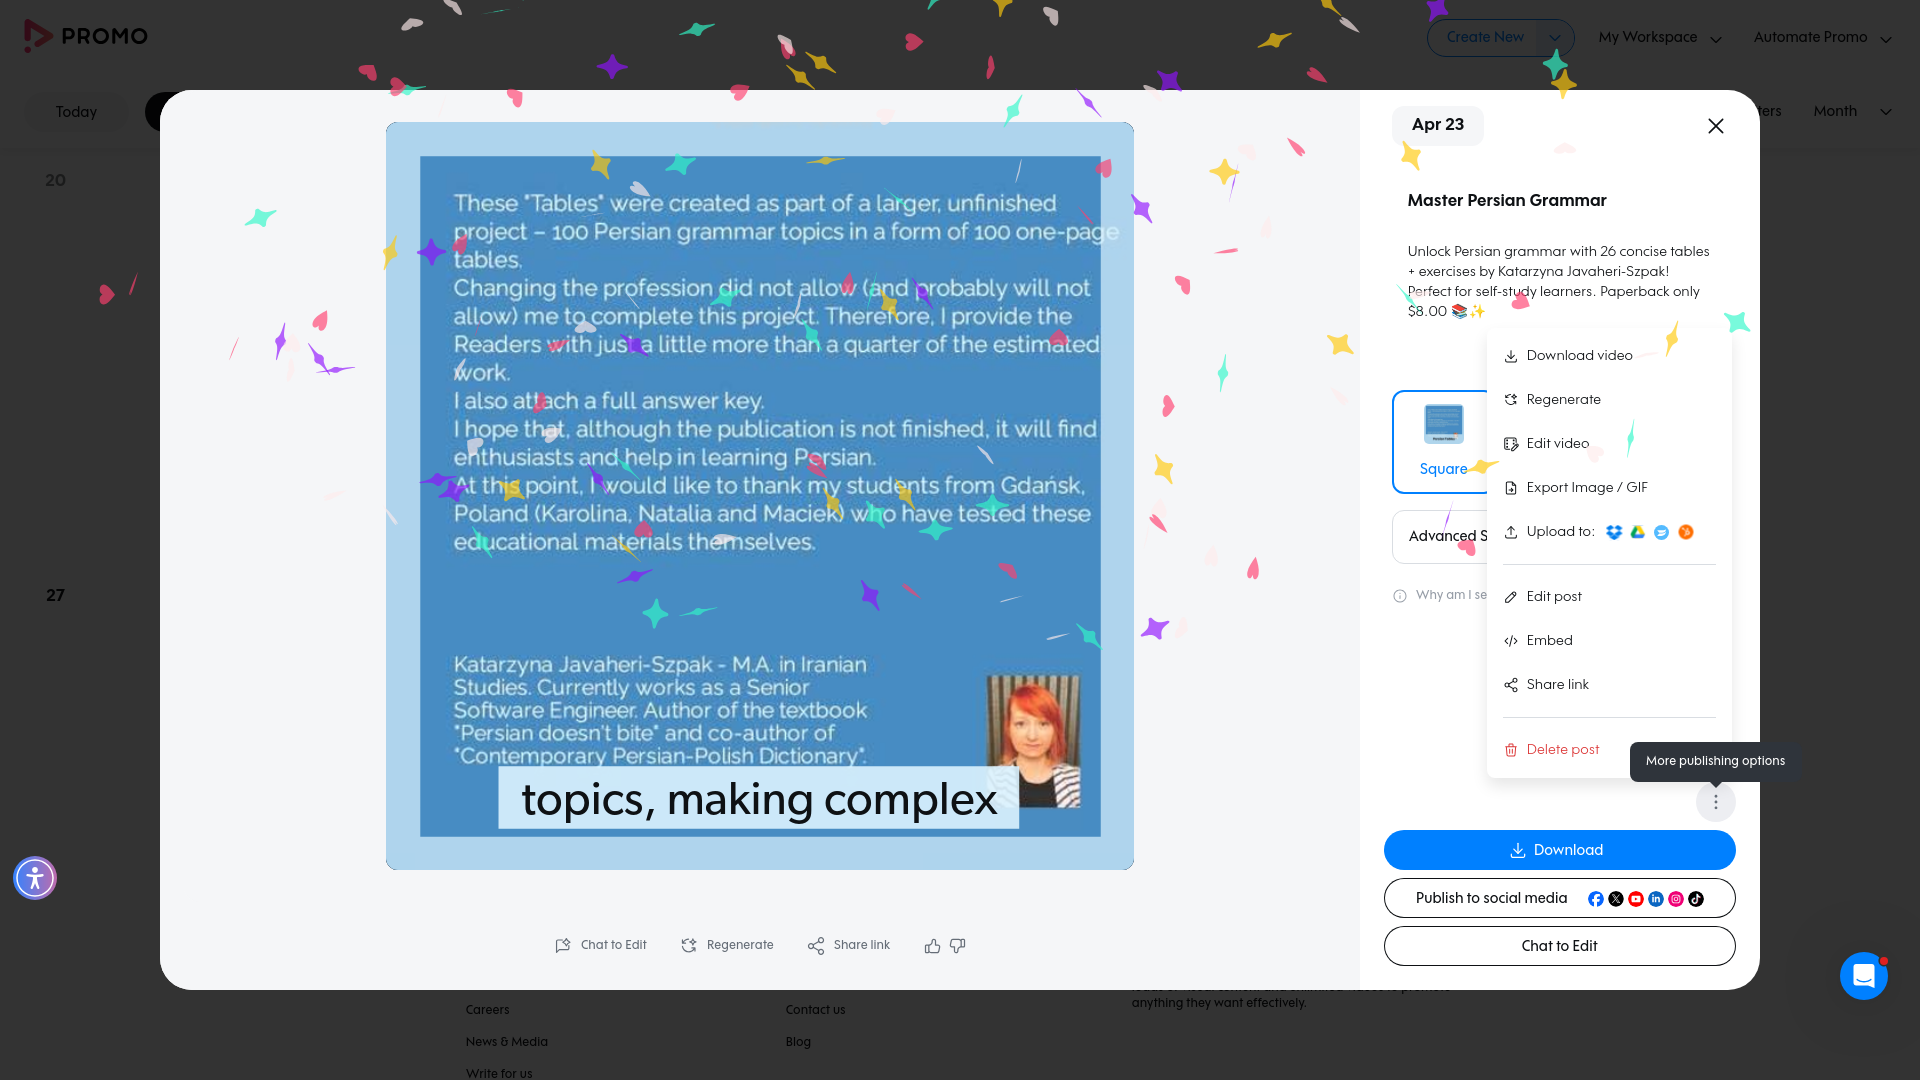1920x1080 pixels.
Task: Choose Regenerate from the options menu
Action: point(1562,399)
